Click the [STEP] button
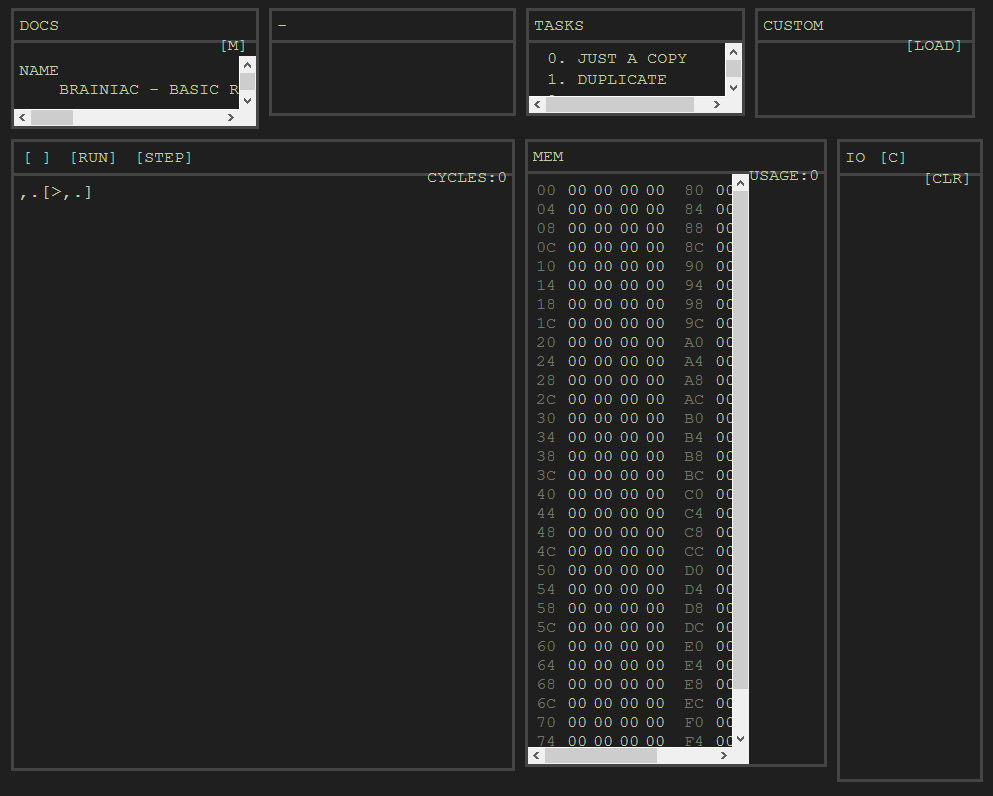The image size is (993, 796). click(164, 158)
